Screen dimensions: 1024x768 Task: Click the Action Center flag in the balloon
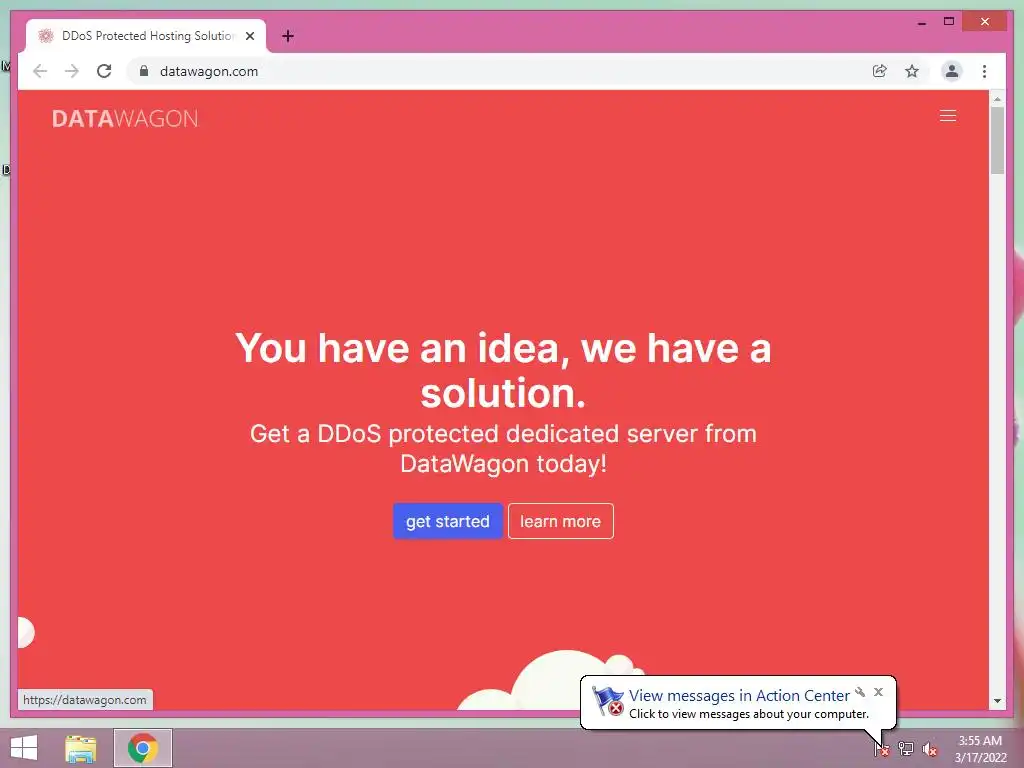coord(607,701)
